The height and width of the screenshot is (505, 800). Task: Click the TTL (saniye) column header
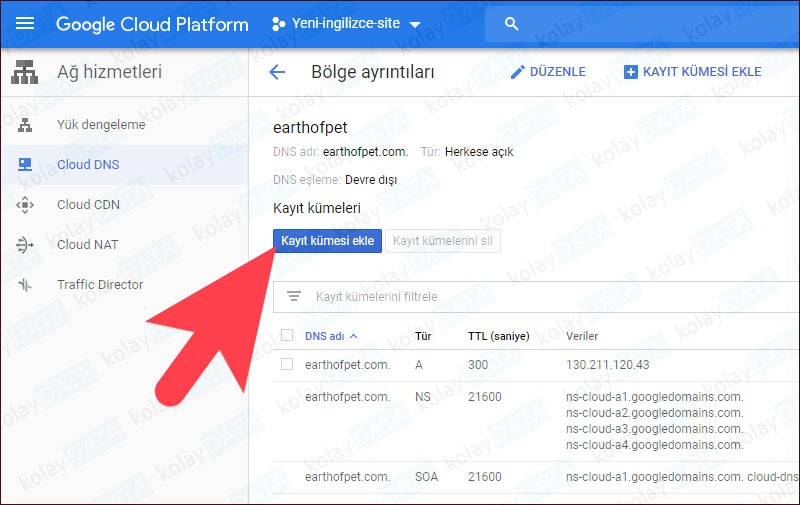pyautogui.click(x=498, y=336)
